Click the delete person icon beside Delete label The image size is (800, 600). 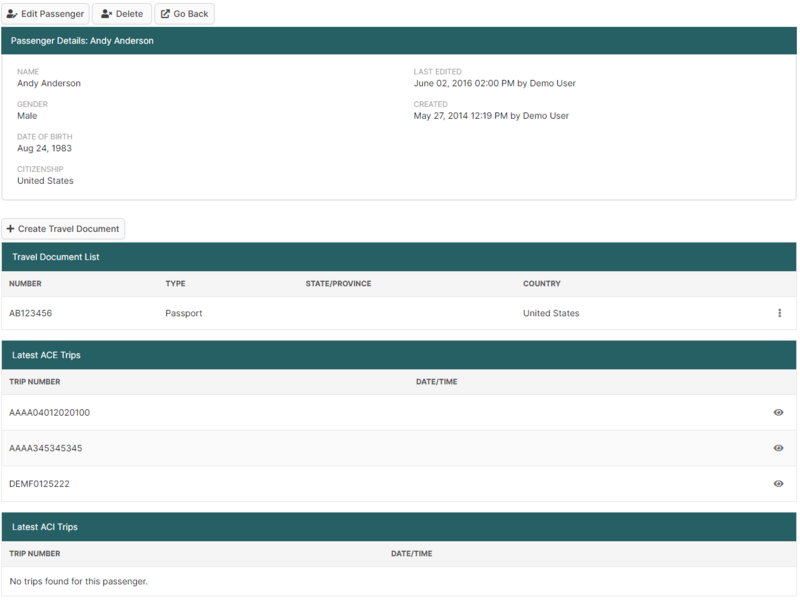click(x=105, y=15)
